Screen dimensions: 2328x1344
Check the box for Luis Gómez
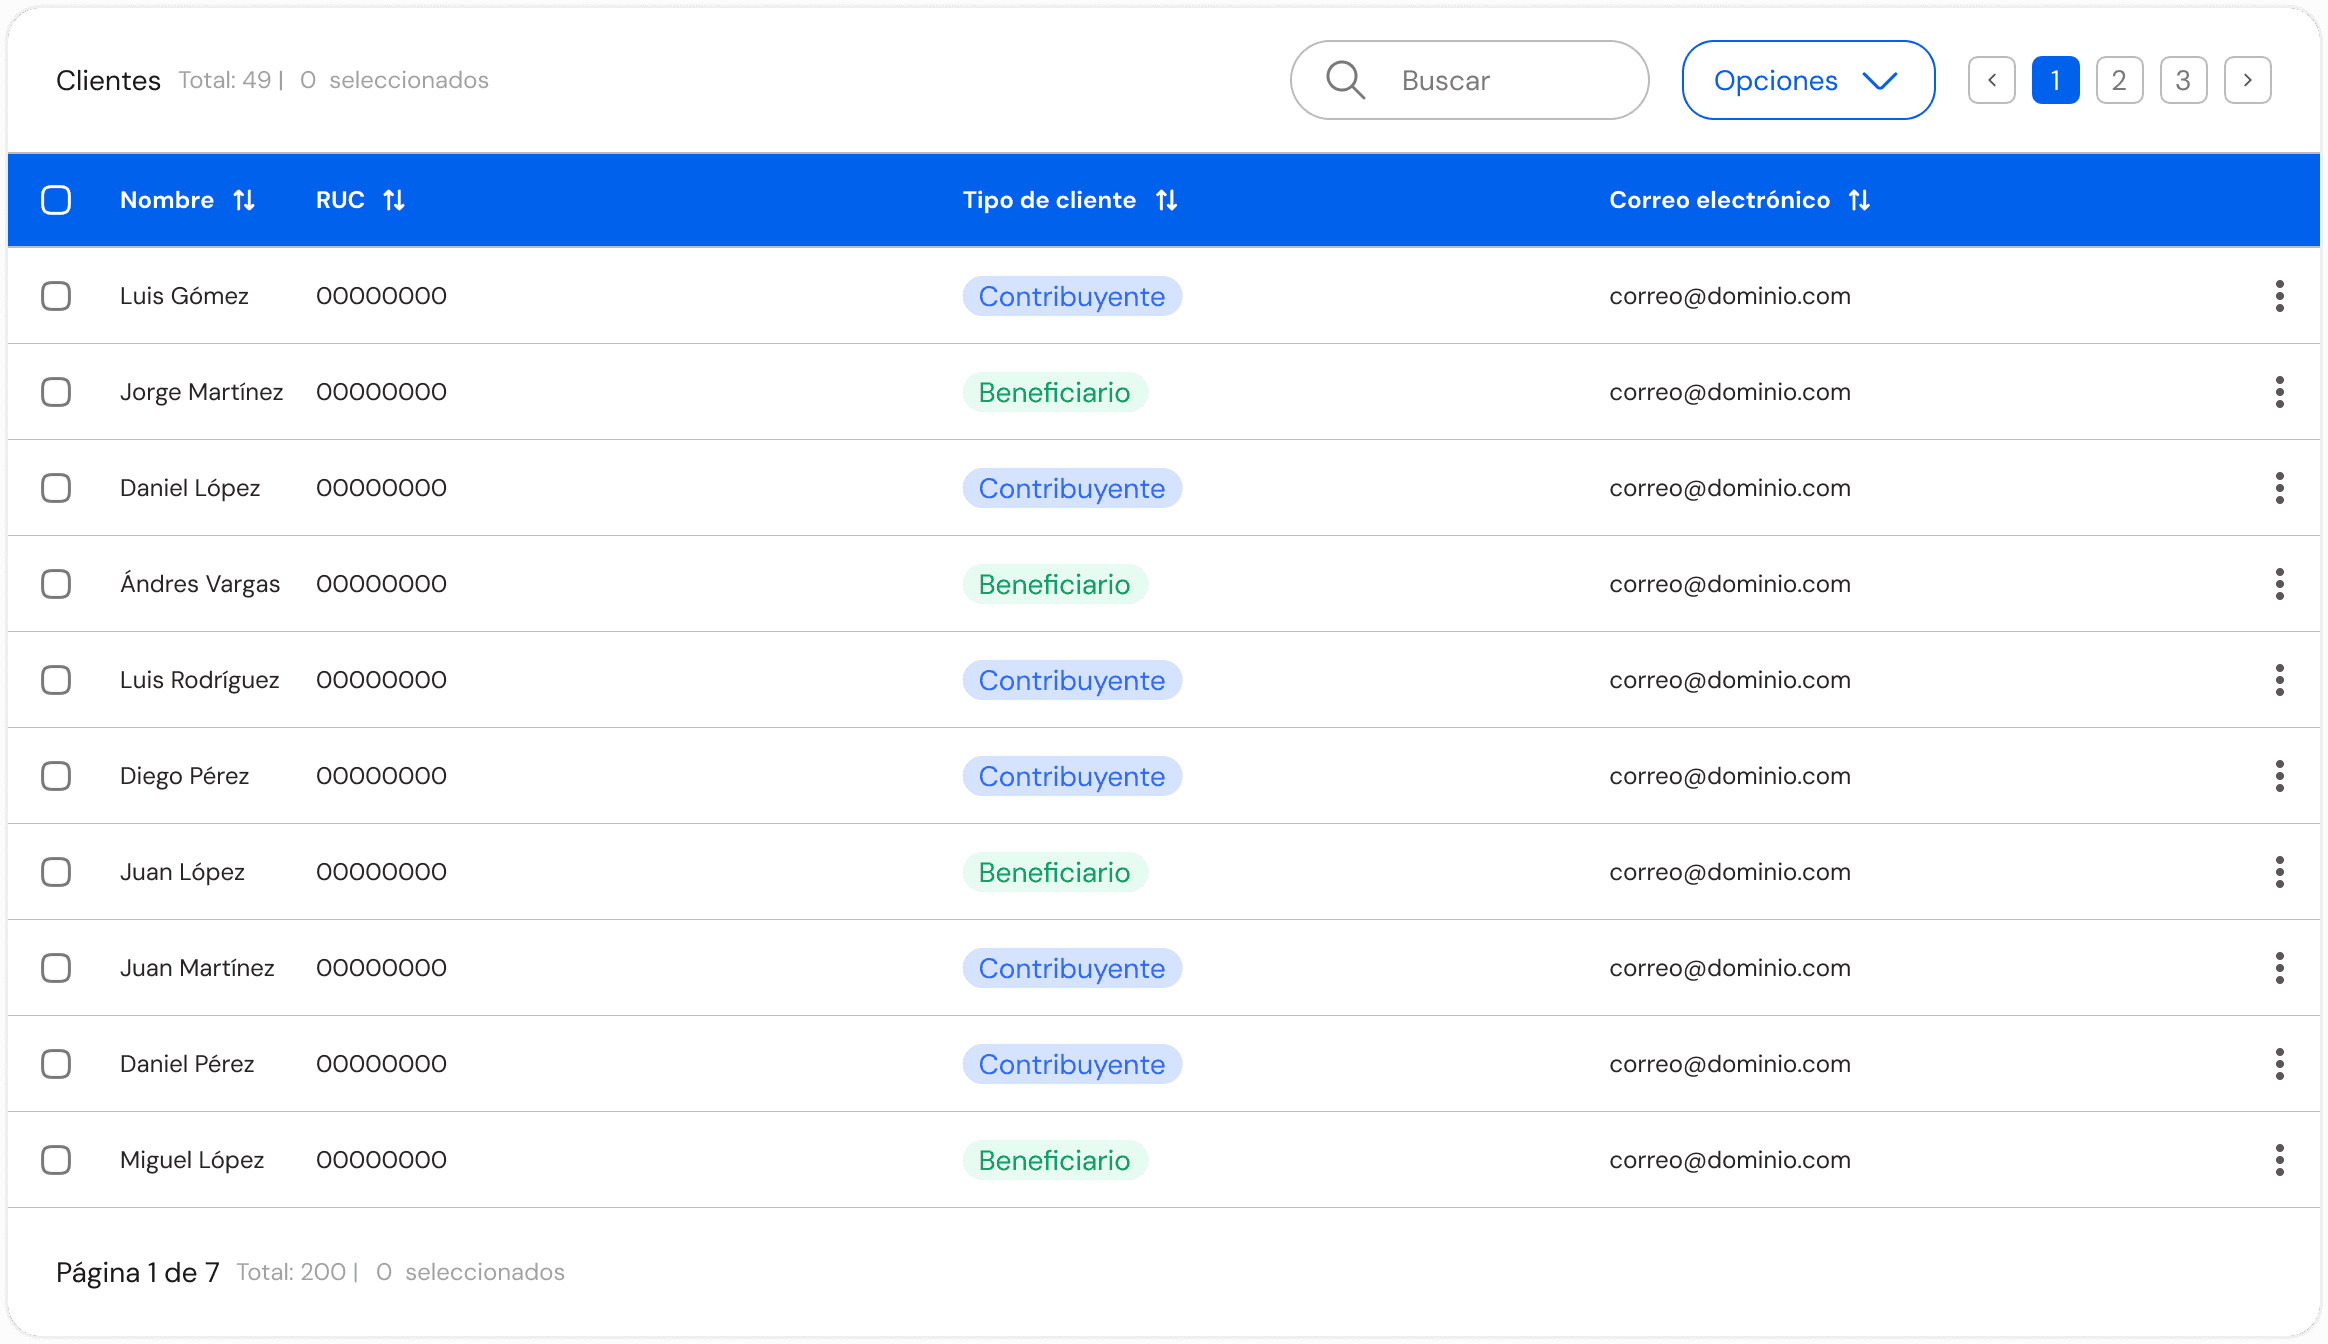coord(56,296)
